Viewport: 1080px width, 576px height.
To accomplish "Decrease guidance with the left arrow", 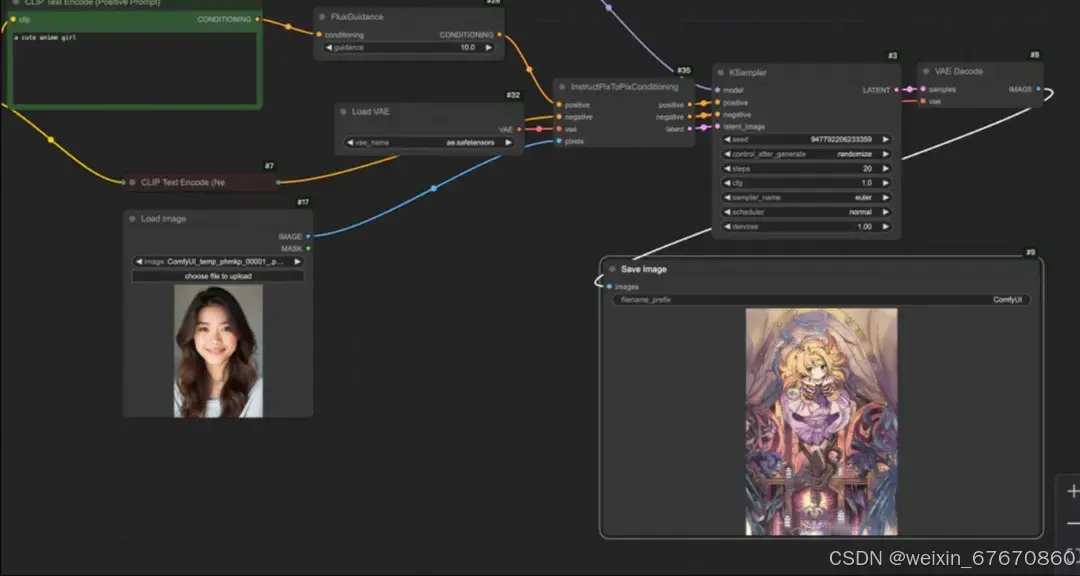I will tap(329, 48).
